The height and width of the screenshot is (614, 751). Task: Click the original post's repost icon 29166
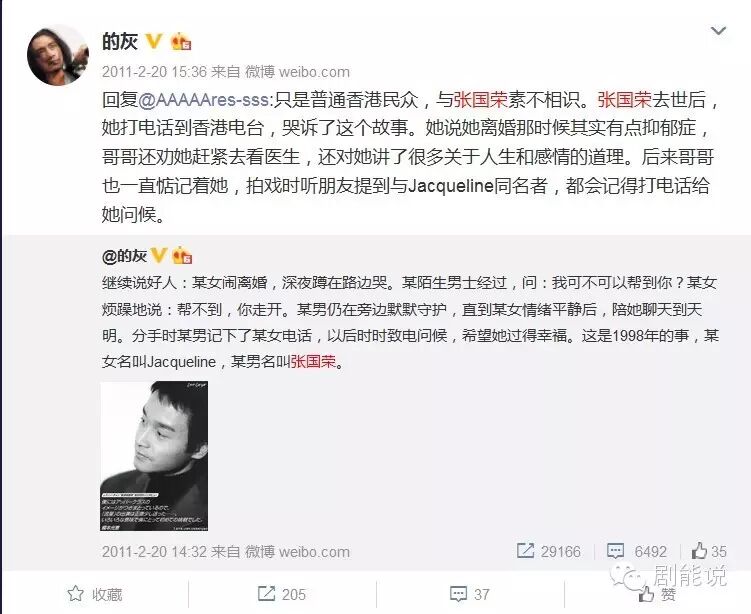click(x=549, y=551)
